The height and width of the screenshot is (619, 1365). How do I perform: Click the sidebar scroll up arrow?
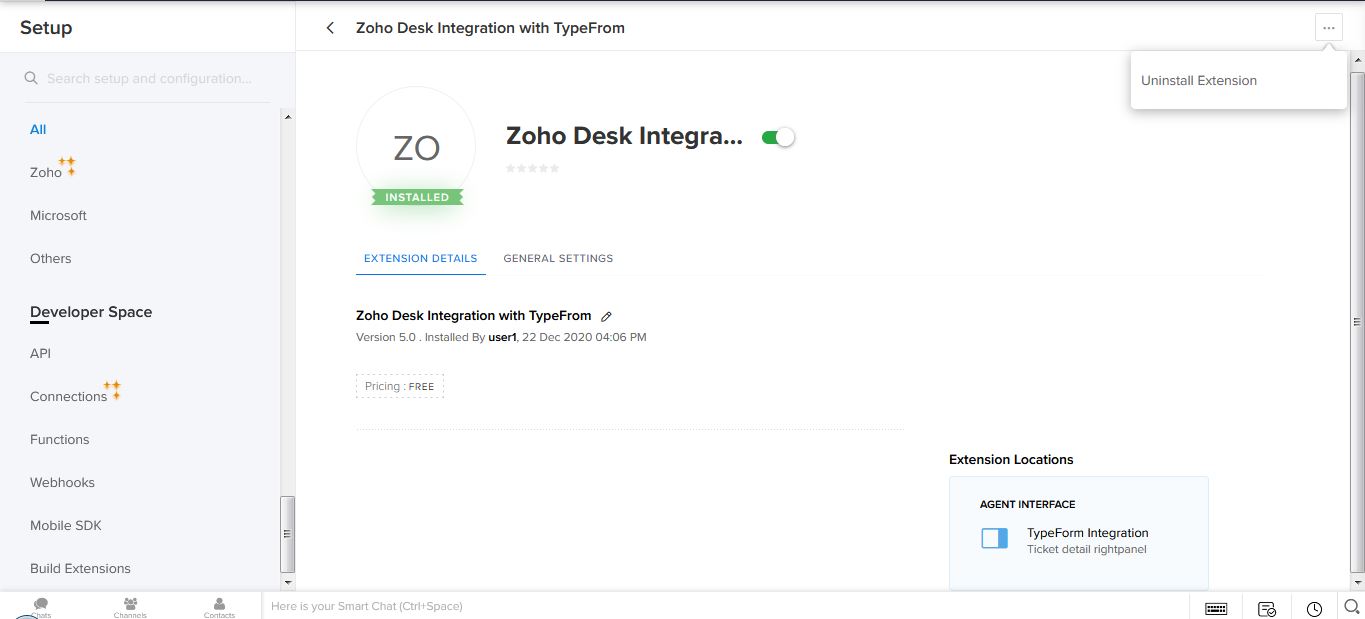[288, 117]
